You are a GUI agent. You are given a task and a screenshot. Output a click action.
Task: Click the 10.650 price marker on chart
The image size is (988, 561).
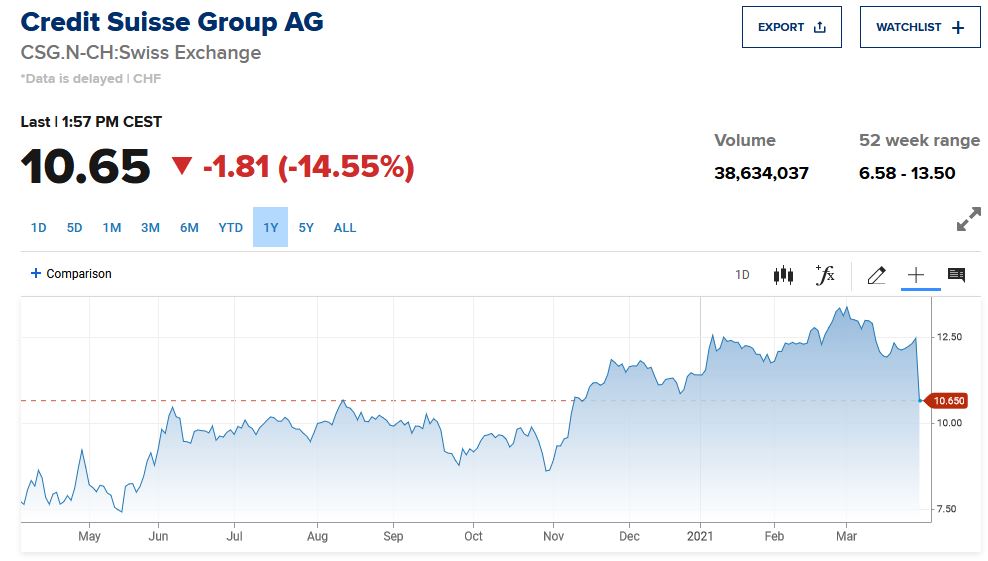tap(948, 401)
